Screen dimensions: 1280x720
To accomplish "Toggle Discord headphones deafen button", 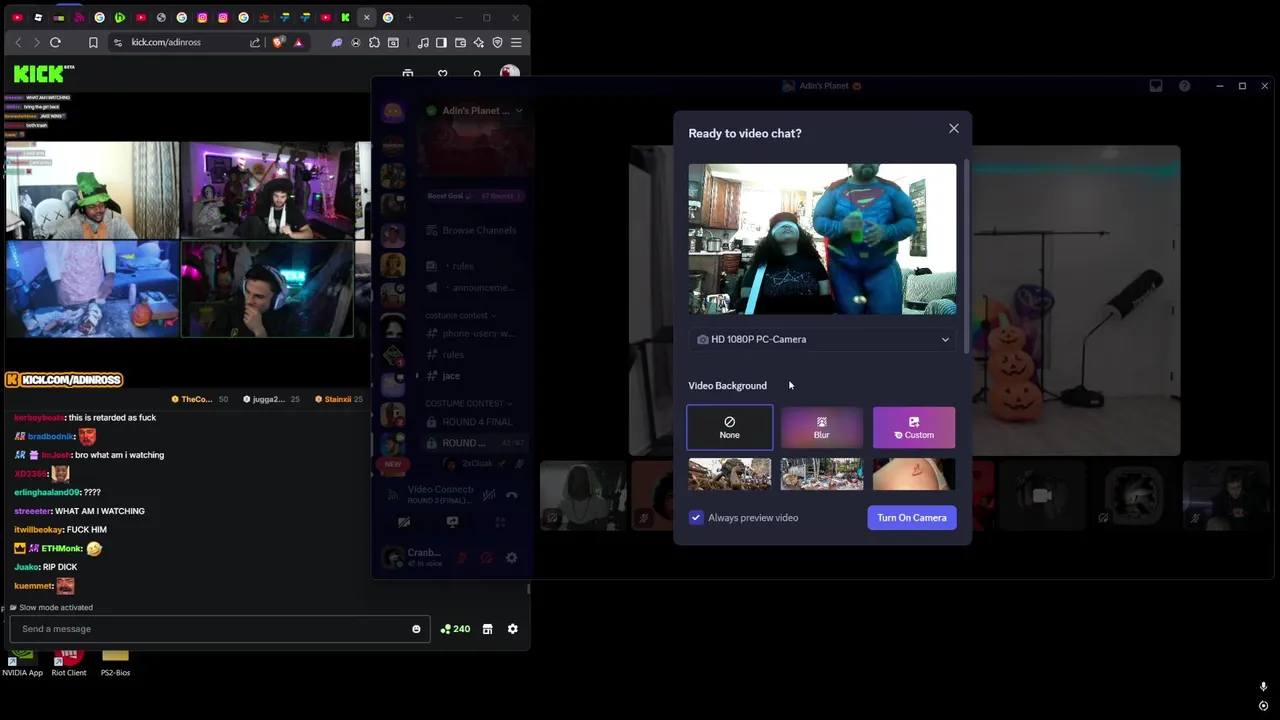I will 487,558.
